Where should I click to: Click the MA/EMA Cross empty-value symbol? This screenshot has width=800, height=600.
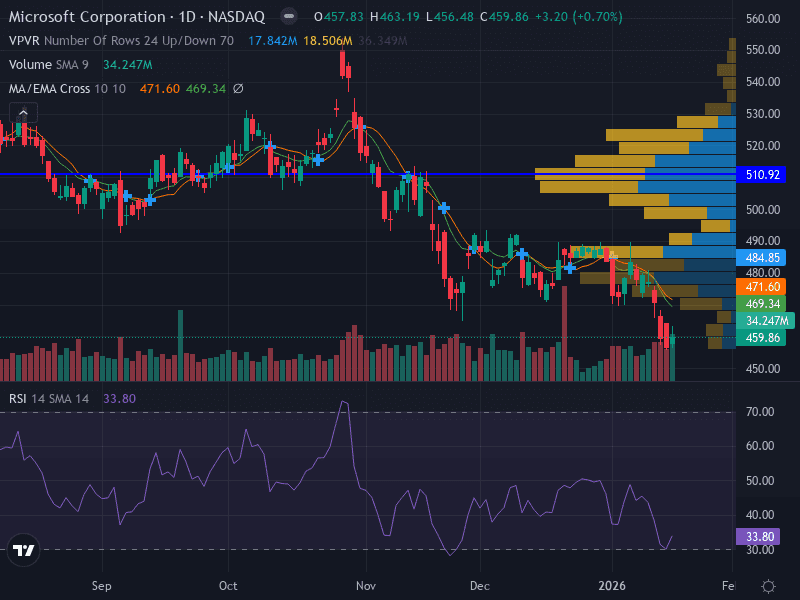click(238, 89)
